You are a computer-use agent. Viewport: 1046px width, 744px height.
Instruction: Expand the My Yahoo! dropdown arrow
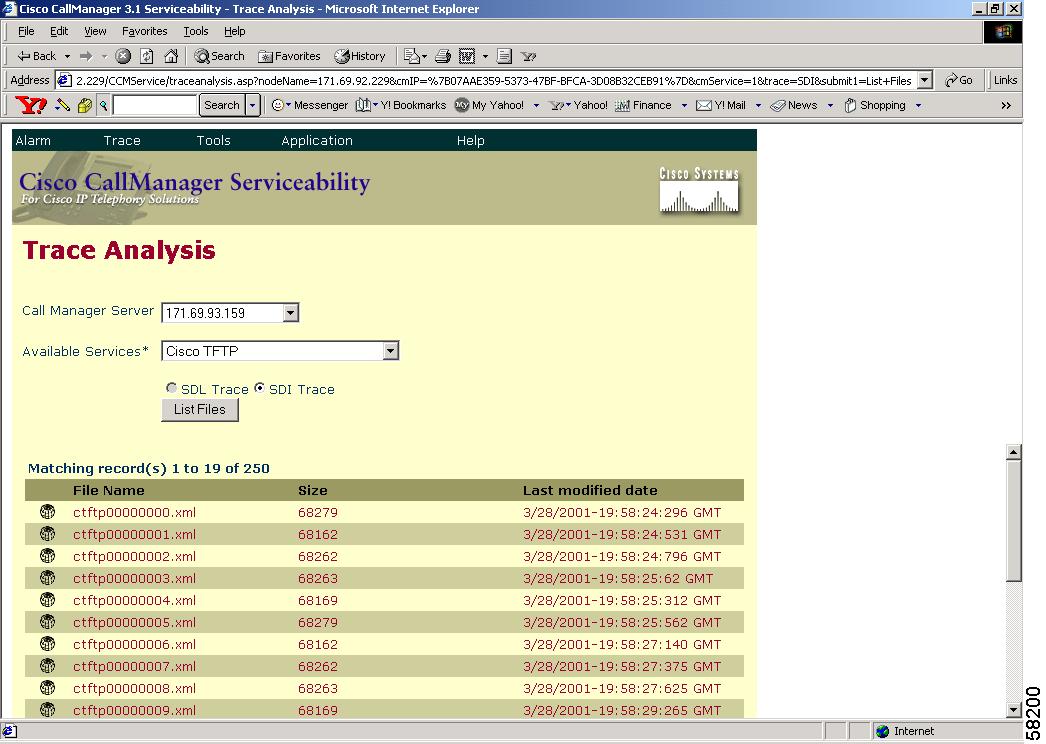[x=536, y=105]
